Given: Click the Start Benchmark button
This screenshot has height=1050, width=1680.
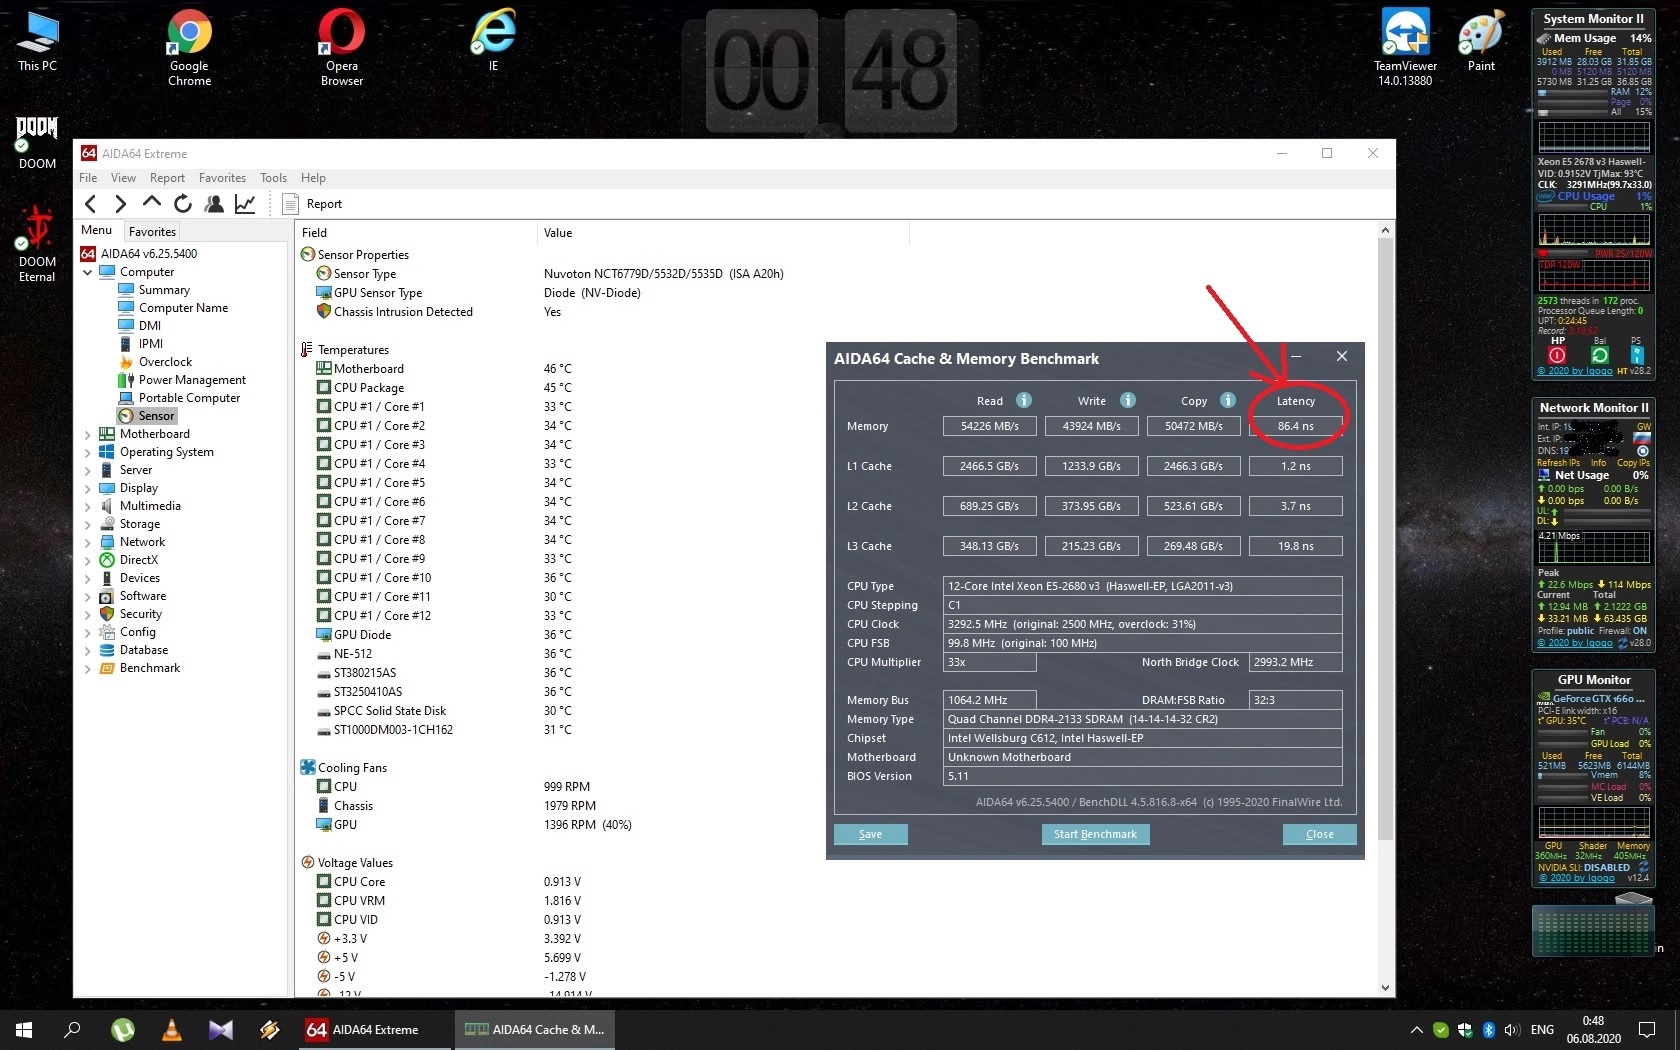Looking at the screenshot, I should 1095,834.
